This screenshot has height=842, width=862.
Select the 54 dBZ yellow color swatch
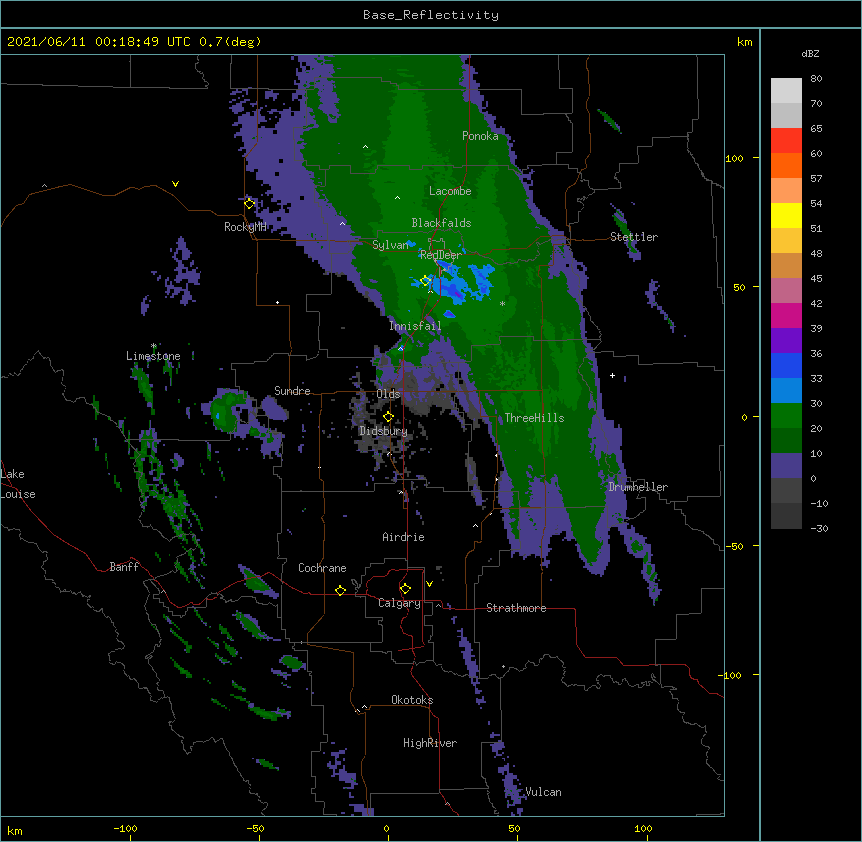(x=786, y=215)
